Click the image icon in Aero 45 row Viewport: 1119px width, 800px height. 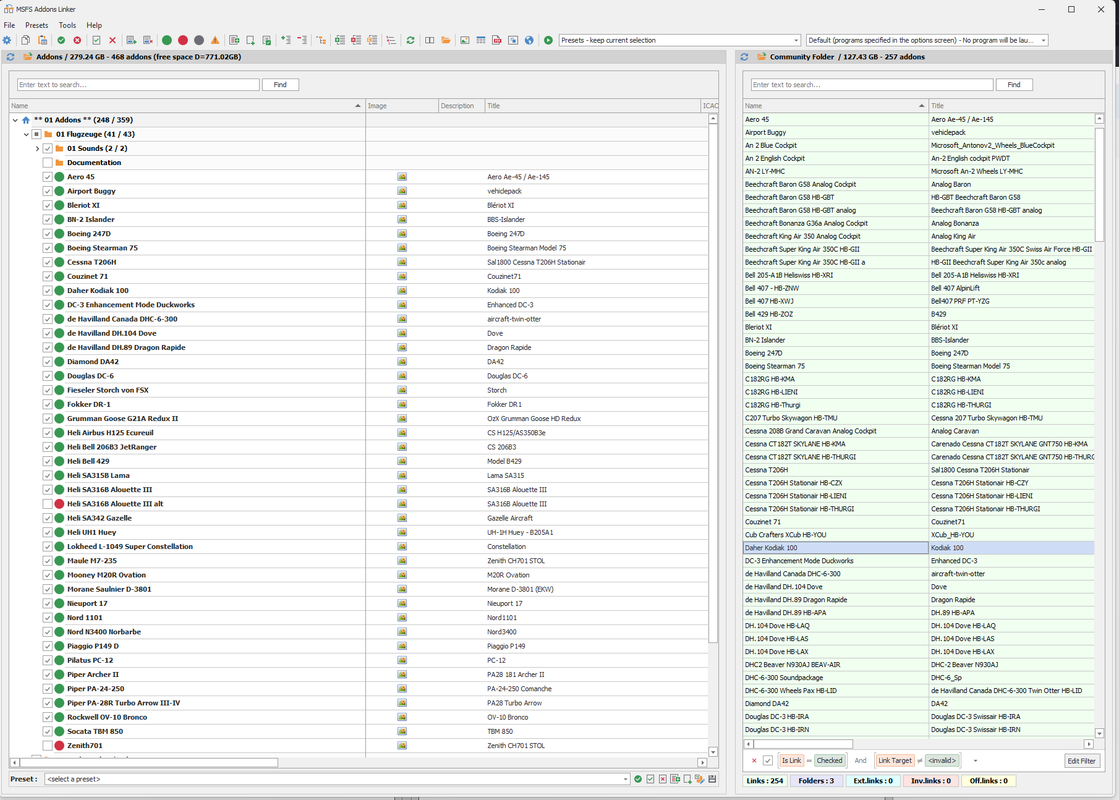[x=402, y=177]
